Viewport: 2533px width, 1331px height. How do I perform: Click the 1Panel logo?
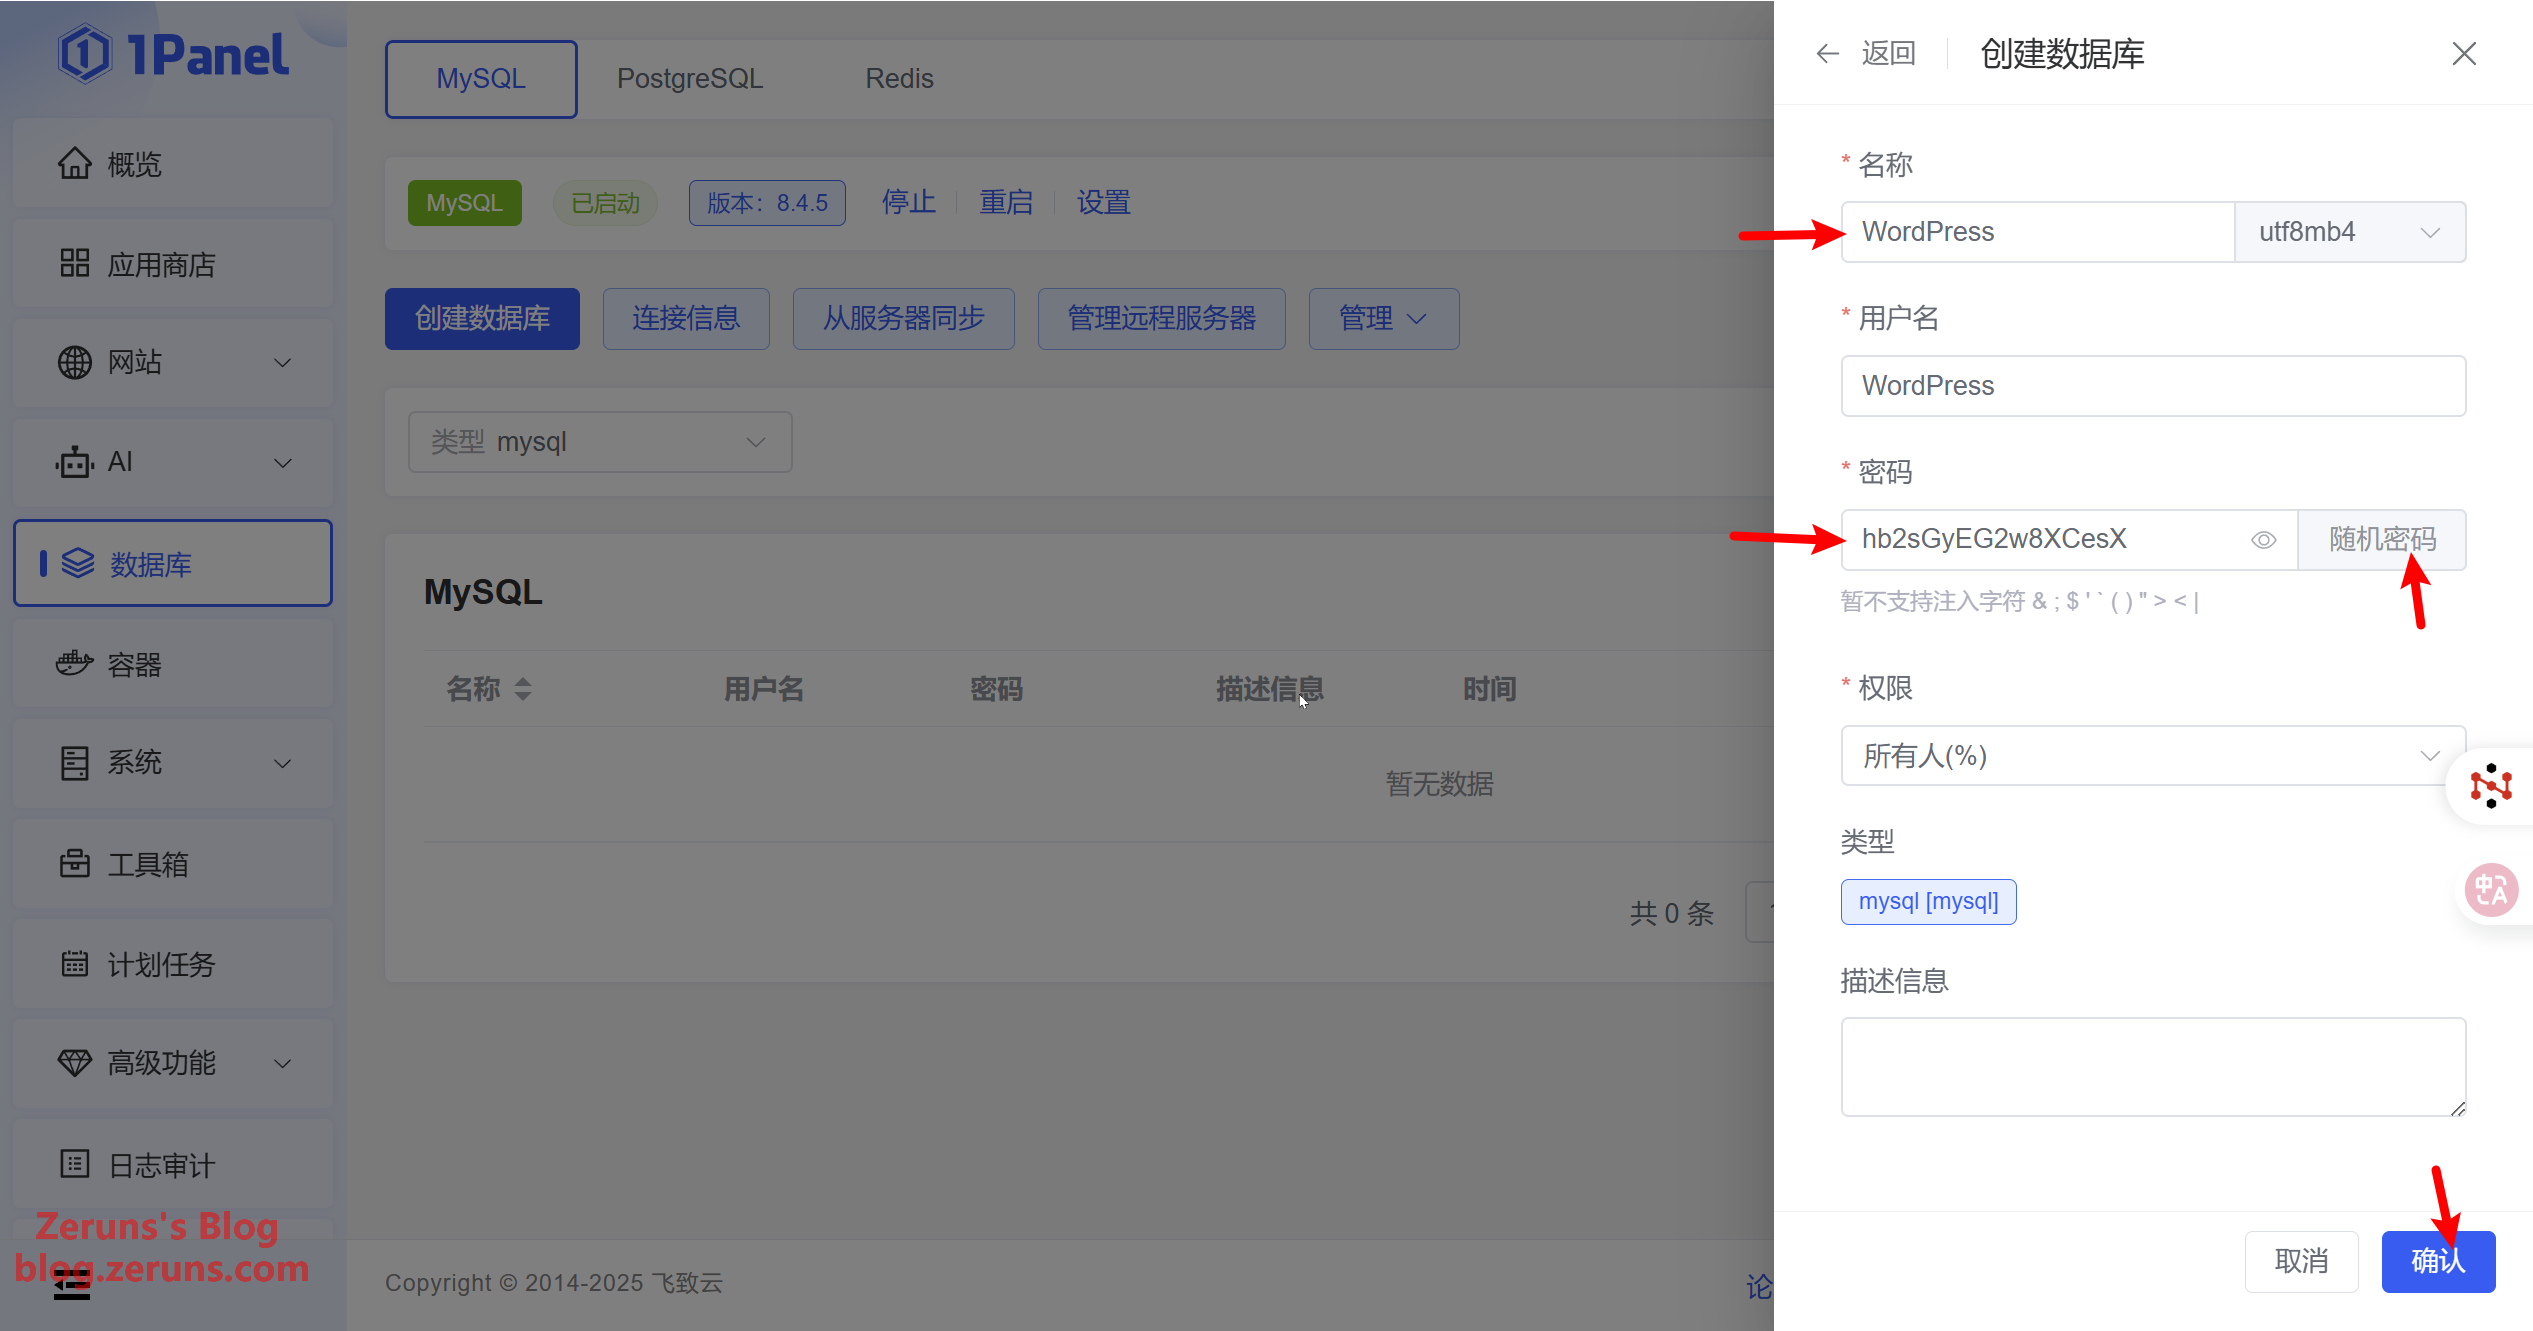[x=173, y=54]
